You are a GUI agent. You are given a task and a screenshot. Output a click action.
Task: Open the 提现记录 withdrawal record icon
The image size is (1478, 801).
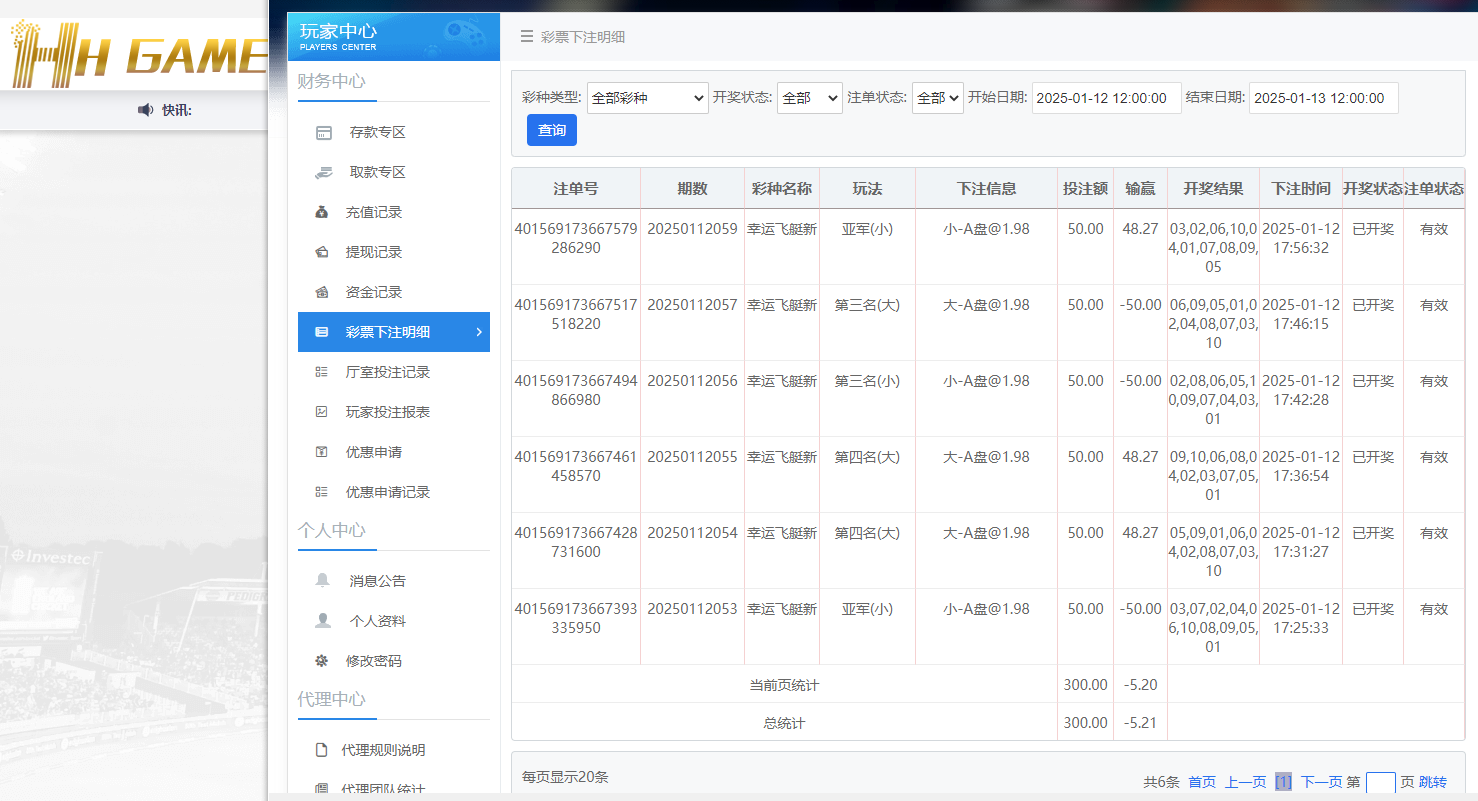tap(323, 251)
